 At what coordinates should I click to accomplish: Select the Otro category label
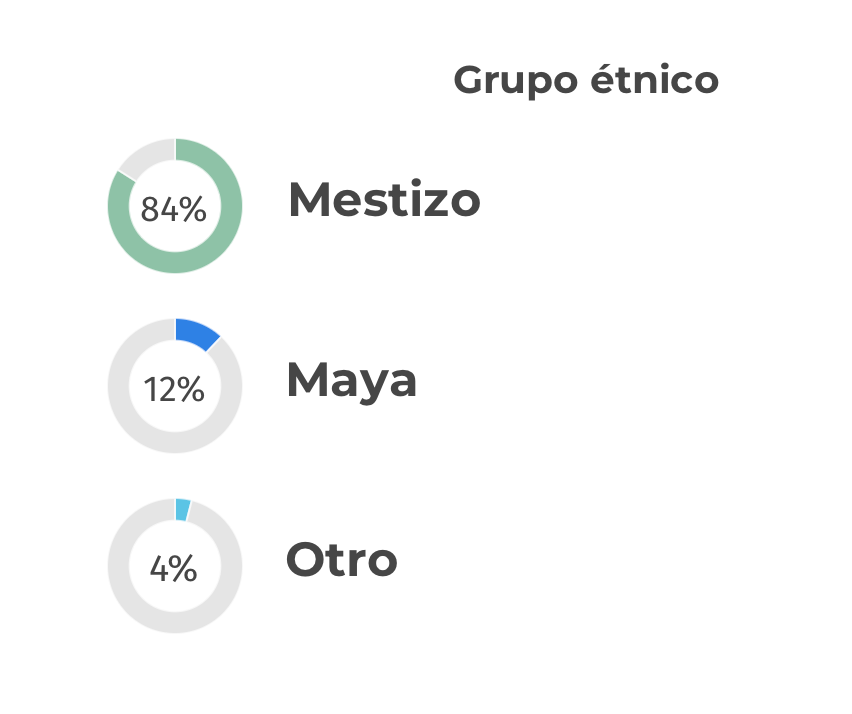coord(342,559)
